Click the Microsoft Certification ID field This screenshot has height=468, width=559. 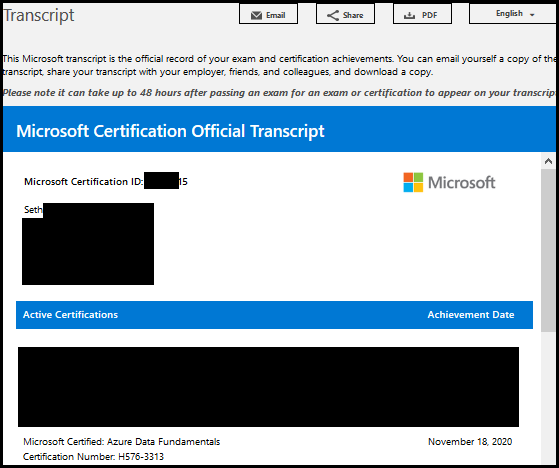click(x=106, y=182)
